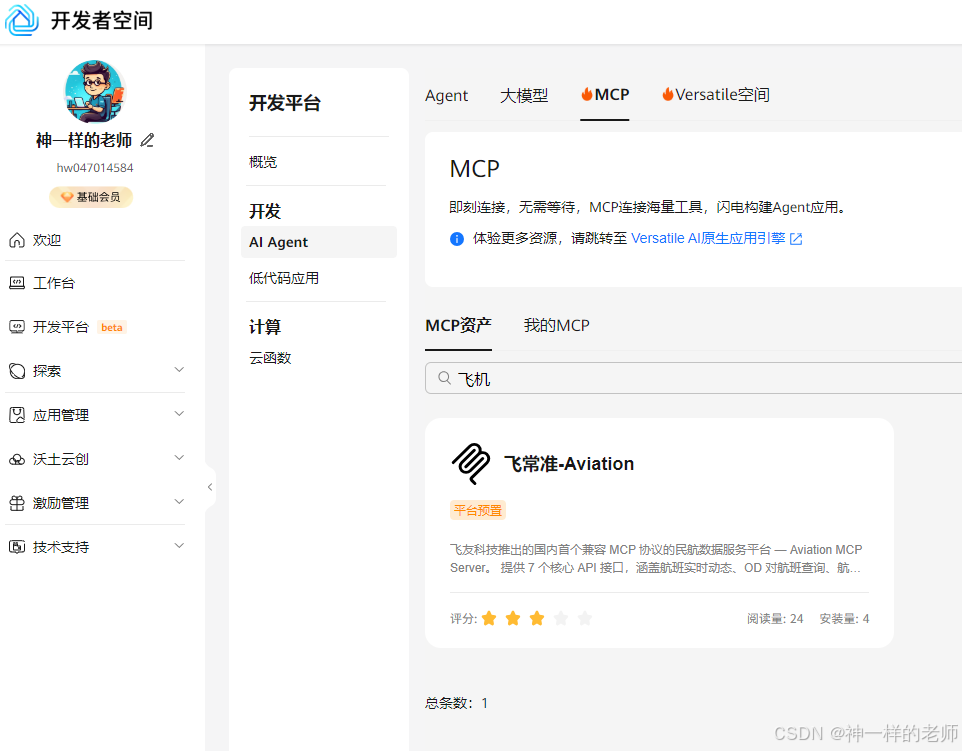
Task: Click the third rating star
Action: [537, 618]
